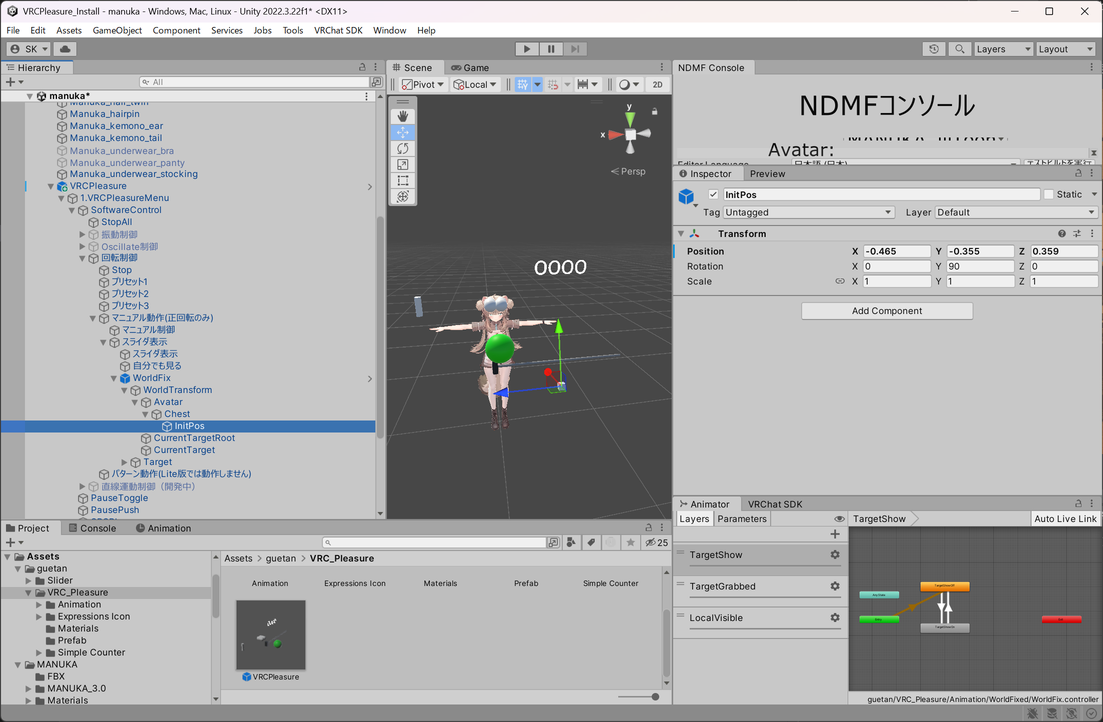The image size is (1103, 722).
Task: Open Transform component help icon
Action: pos(1061,234)
